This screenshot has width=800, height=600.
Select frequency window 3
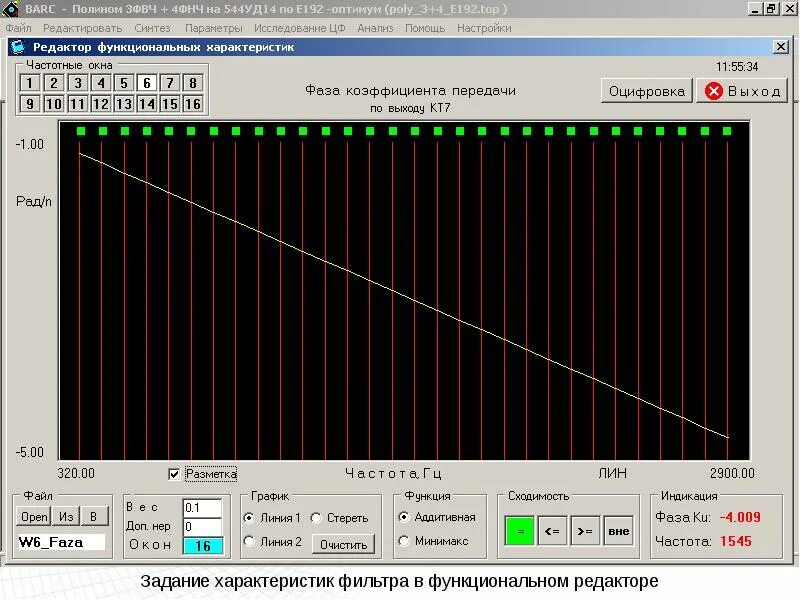(x=78, y=83)
